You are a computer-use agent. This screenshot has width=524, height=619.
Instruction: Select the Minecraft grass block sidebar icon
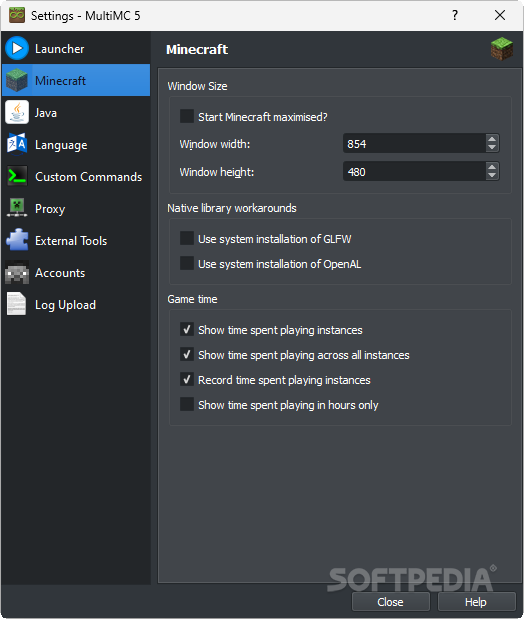click(x=17, y=80)
